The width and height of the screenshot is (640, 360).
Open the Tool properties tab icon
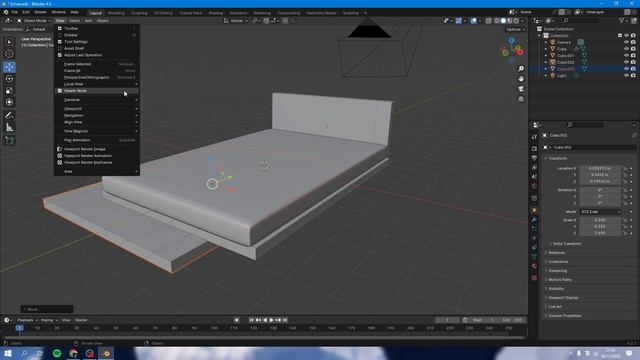[534, 137]
